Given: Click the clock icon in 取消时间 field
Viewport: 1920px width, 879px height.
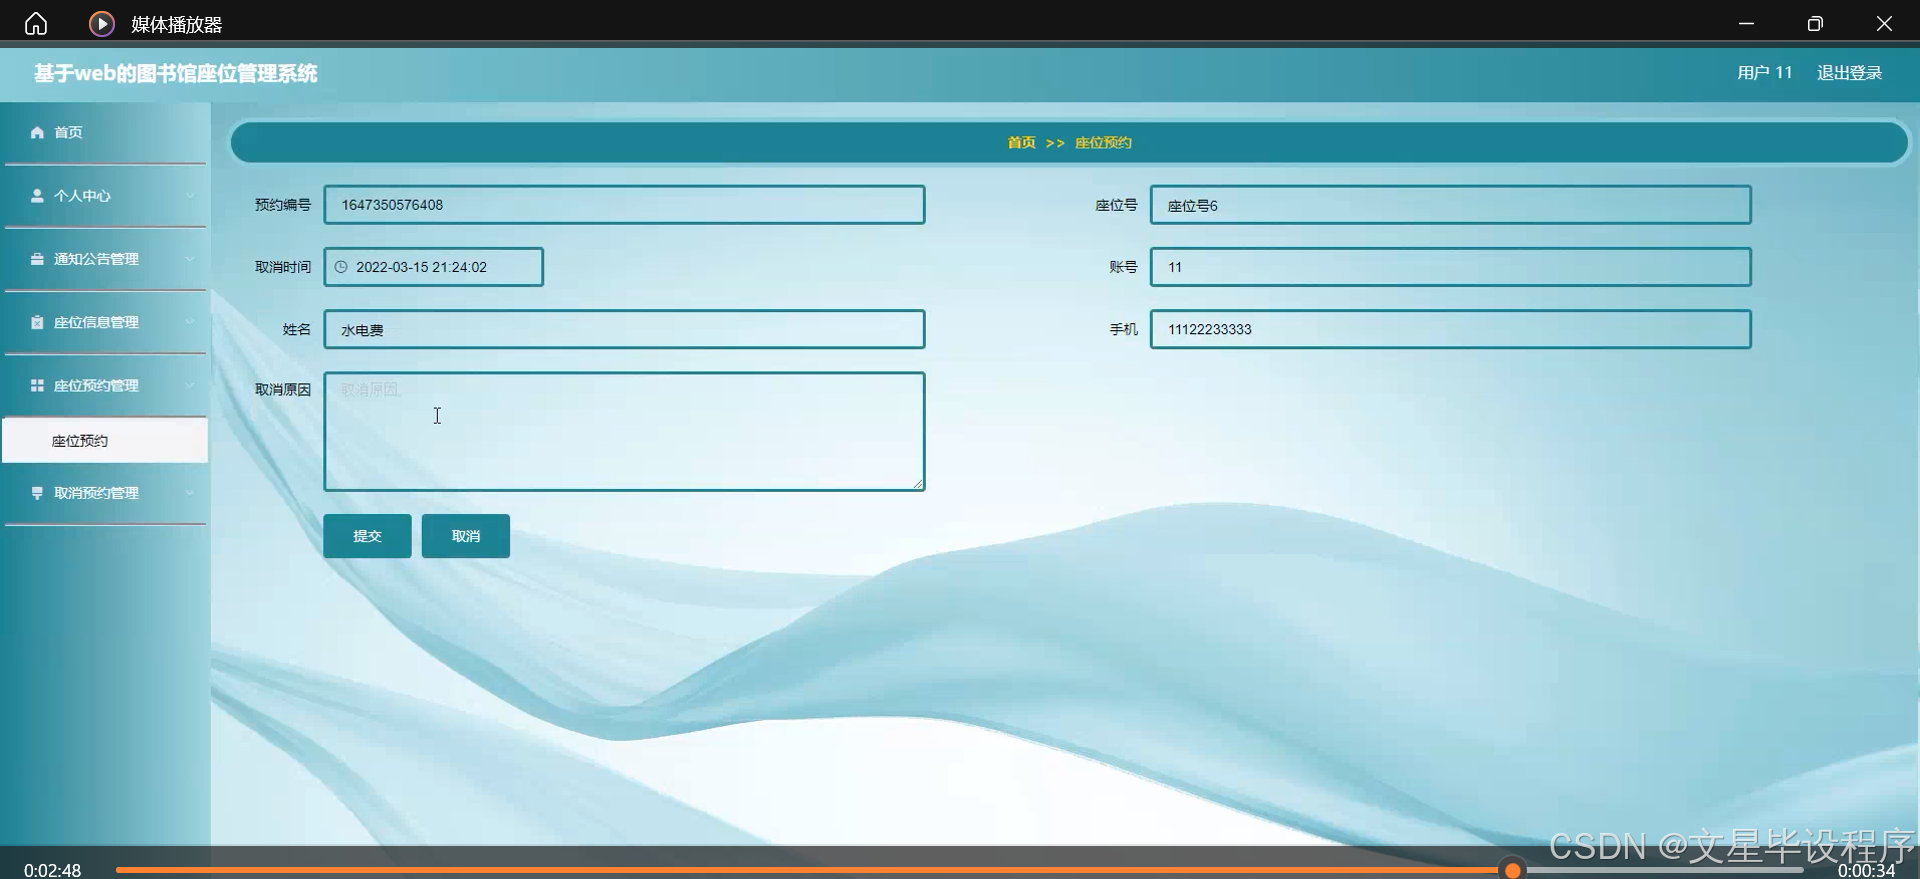Looking at the screenshot, I should 341,267.
